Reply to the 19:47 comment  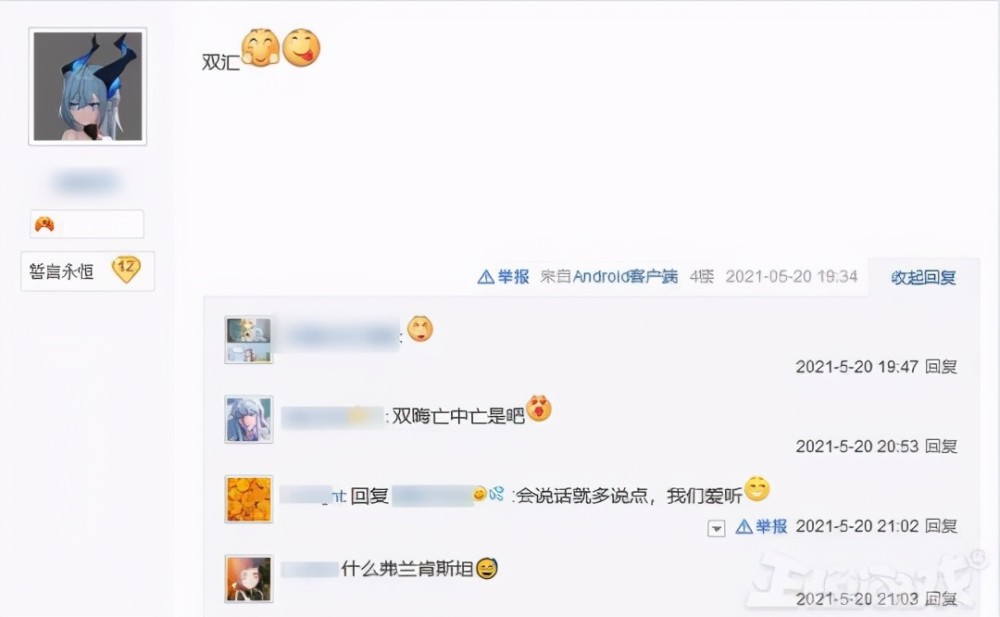(x=941, y=366)
